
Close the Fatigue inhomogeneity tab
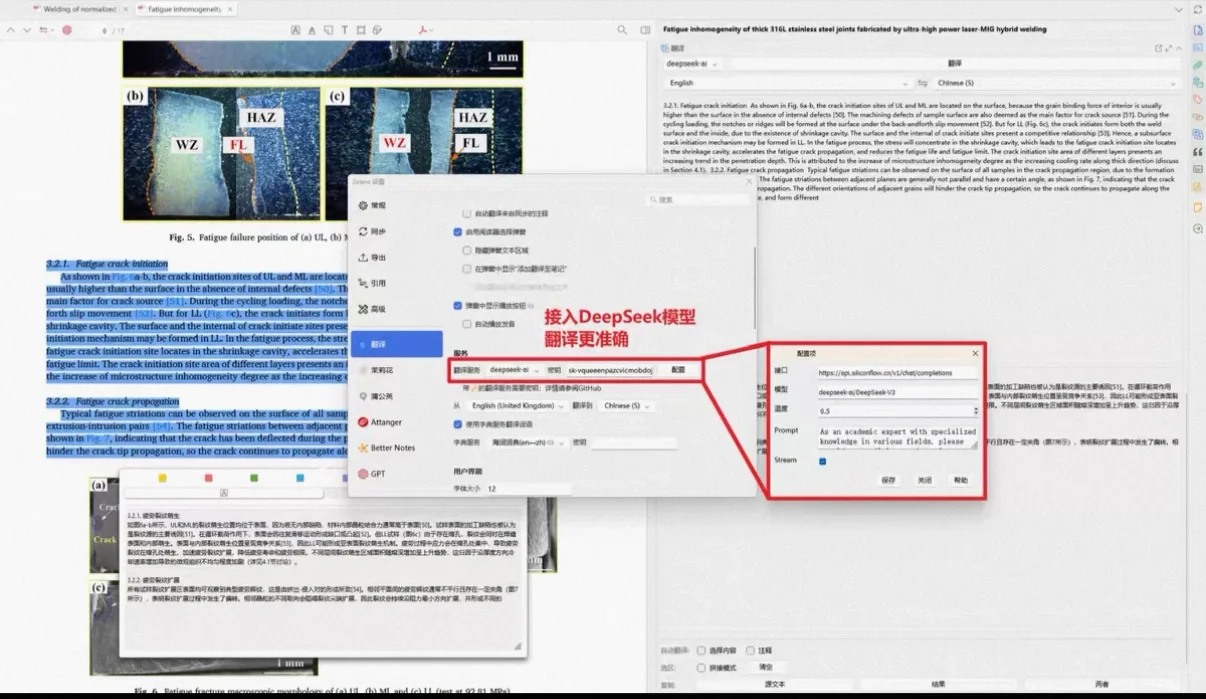coord(230,8)
